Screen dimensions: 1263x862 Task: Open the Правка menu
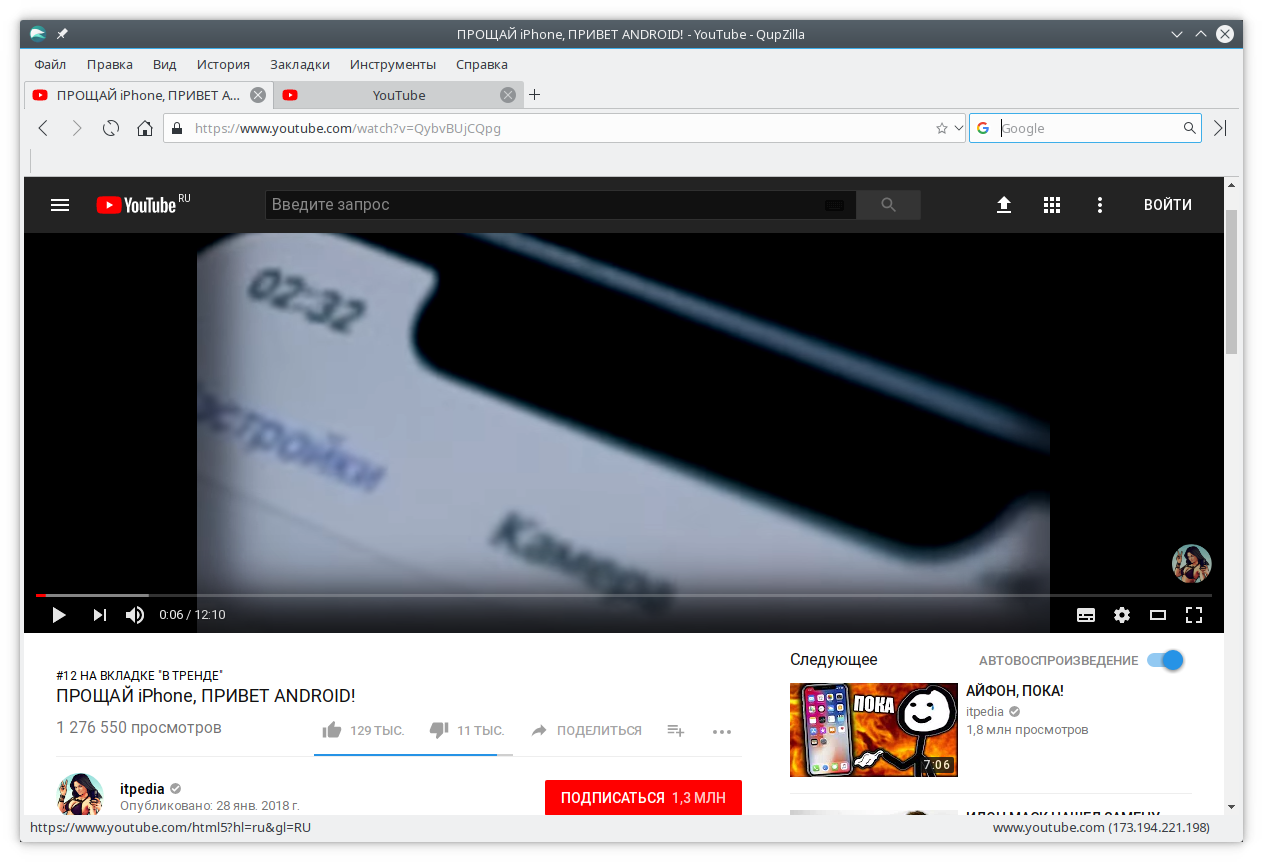[110, 64]
